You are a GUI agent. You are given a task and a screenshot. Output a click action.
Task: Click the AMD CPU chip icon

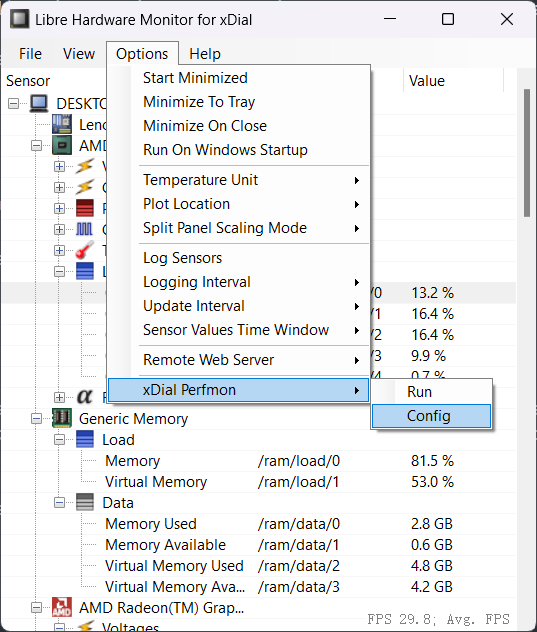tap(62, 145)
